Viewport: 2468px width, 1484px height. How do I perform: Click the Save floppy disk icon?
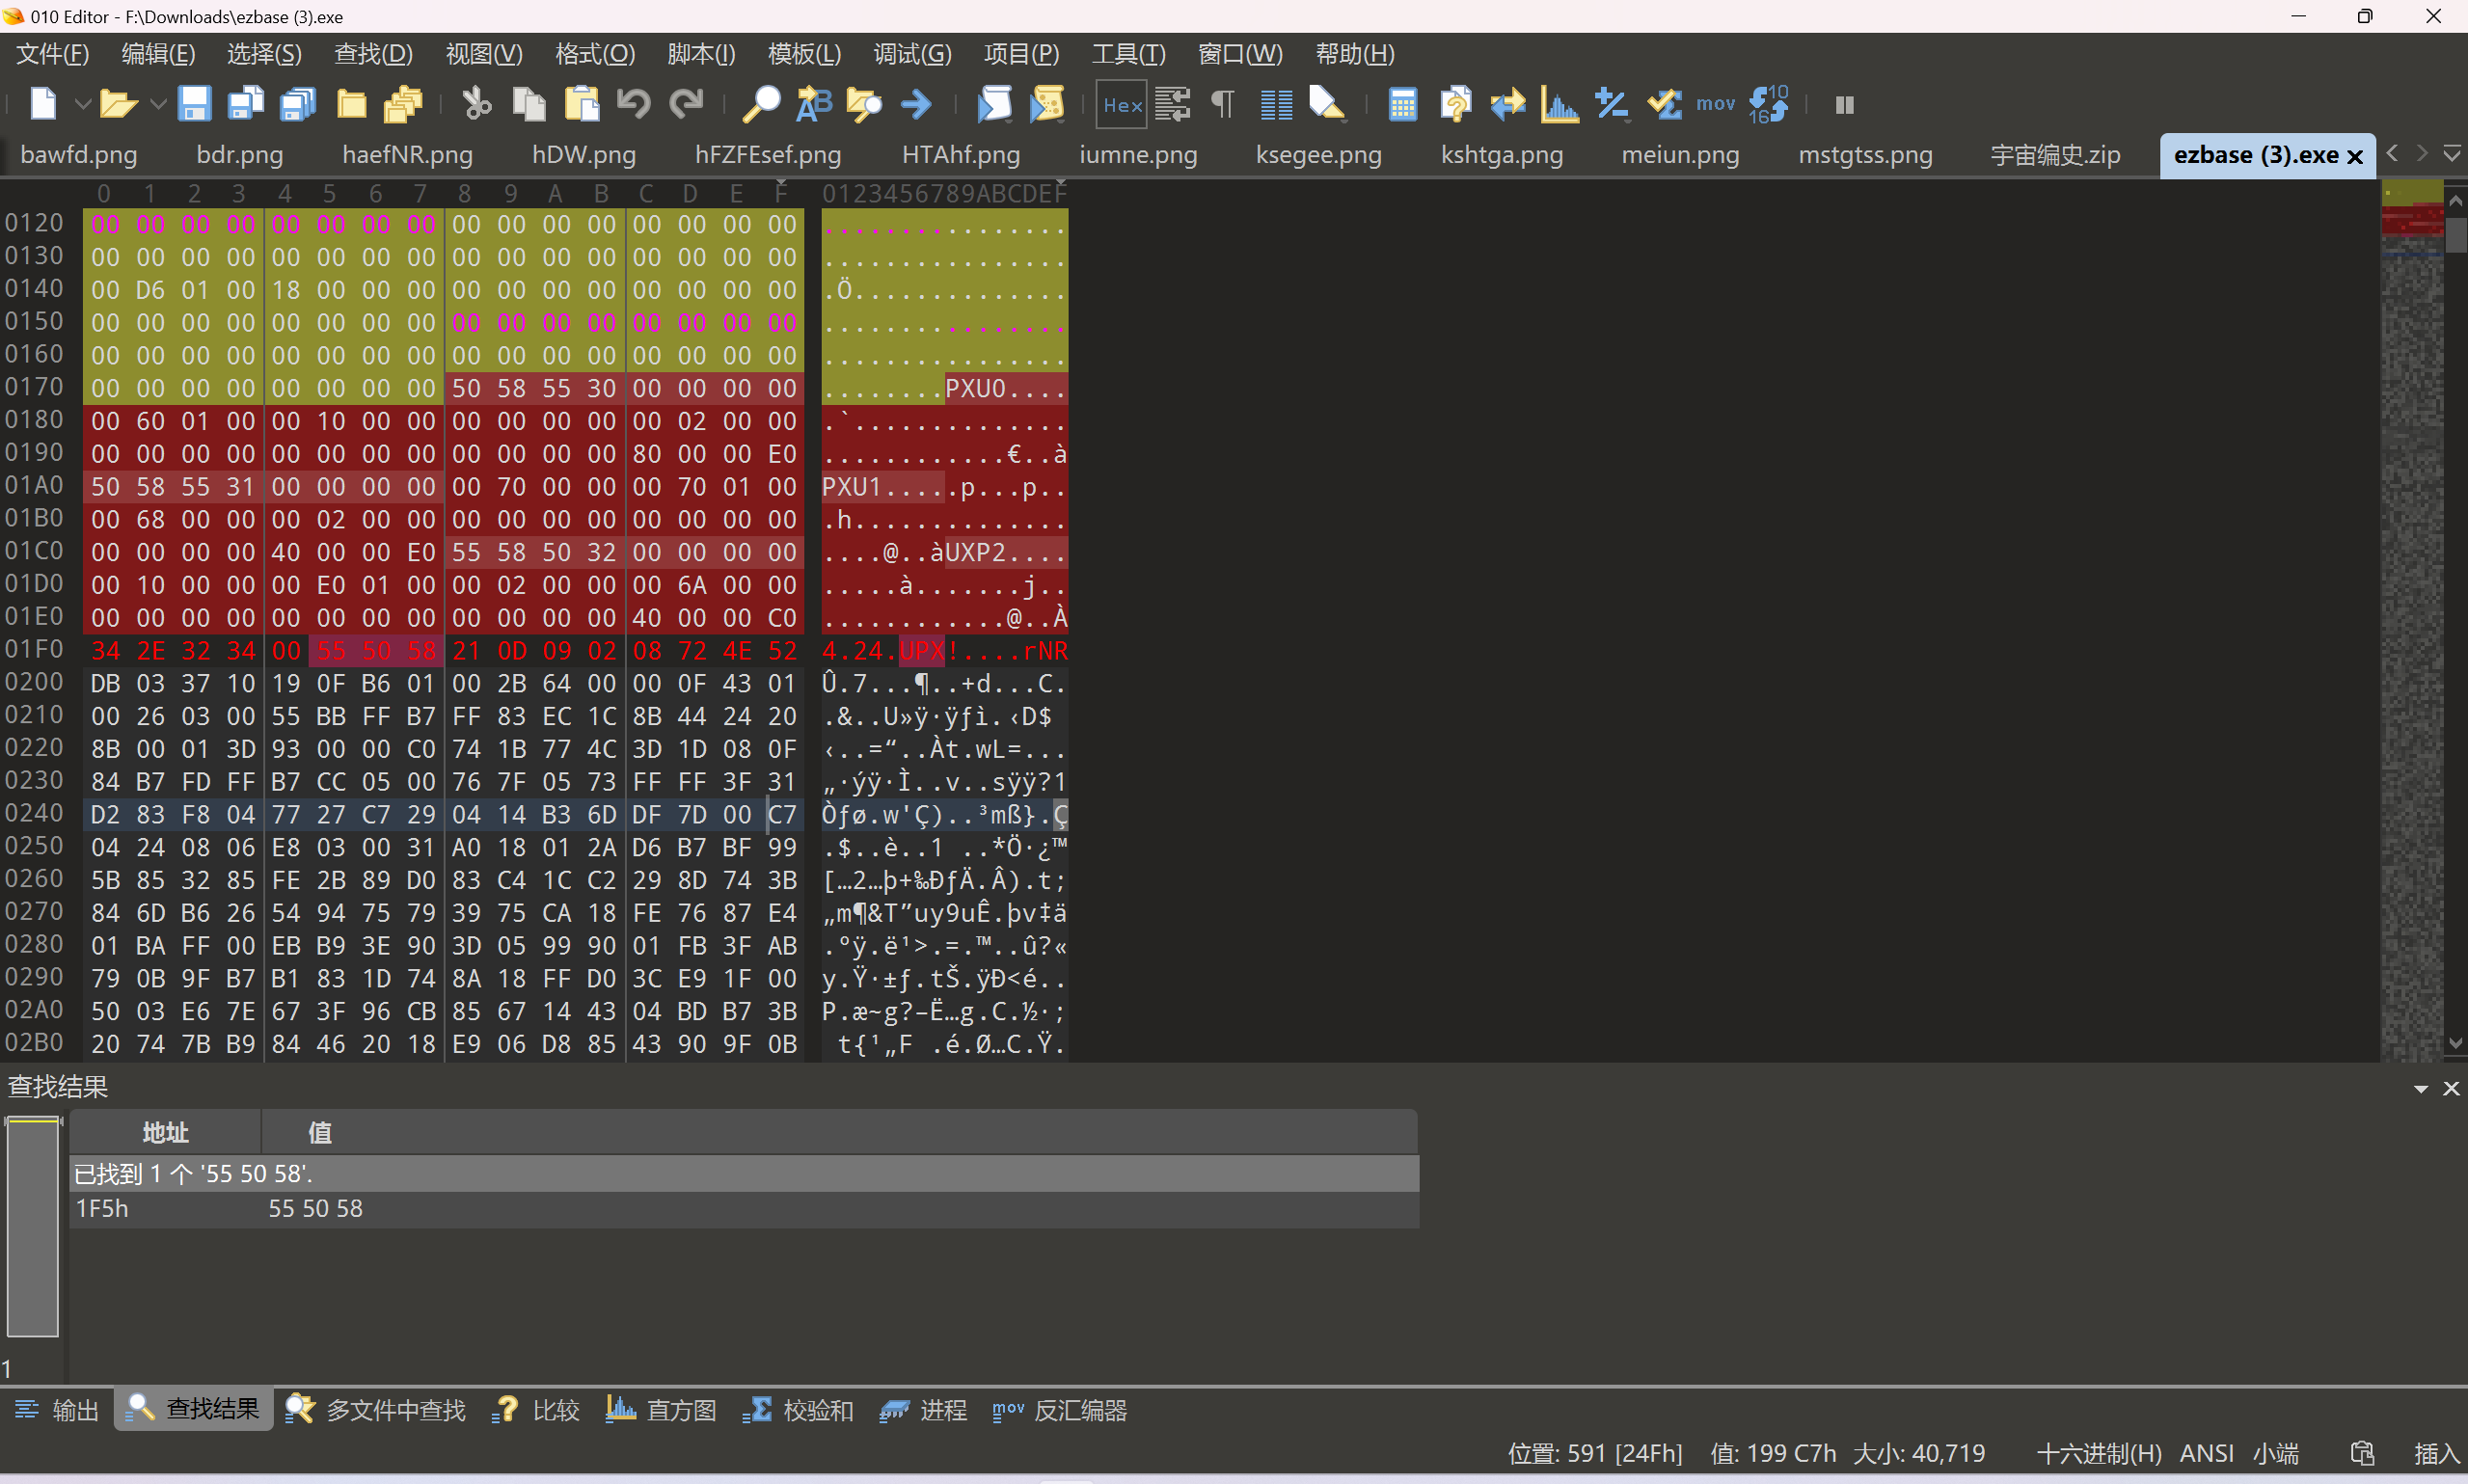pos(193,104)
